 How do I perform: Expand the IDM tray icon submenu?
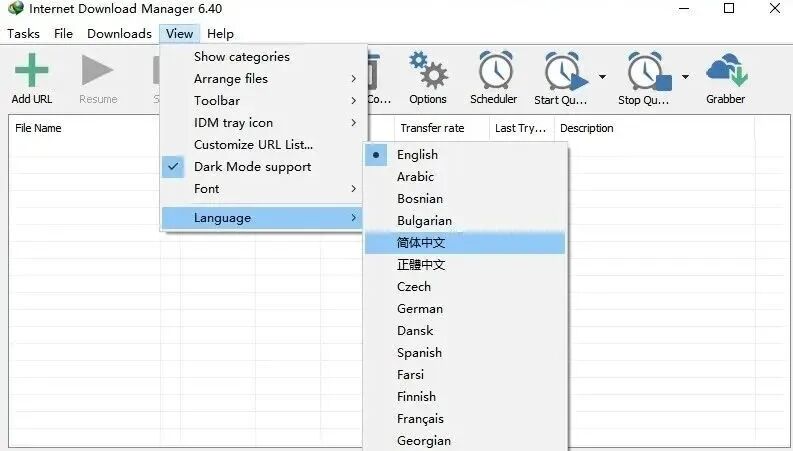(x=263, y=123)
